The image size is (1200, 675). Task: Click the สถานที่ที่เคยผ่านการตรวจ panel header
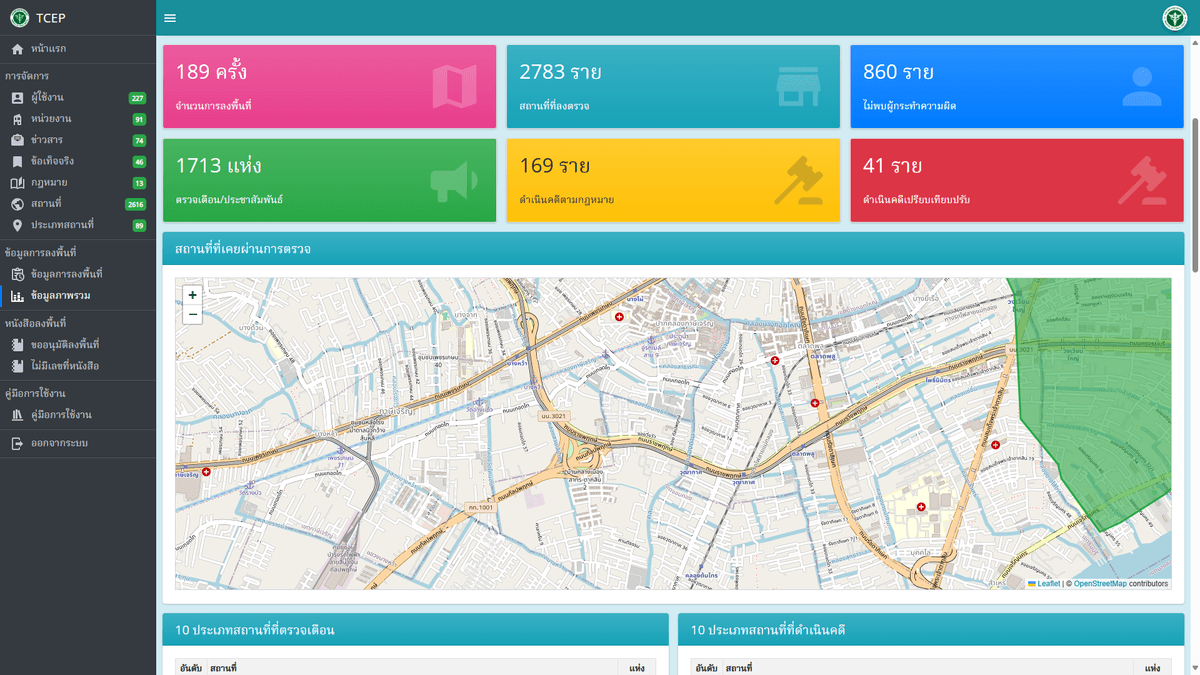pyautogui.click(x=673, y=249)
